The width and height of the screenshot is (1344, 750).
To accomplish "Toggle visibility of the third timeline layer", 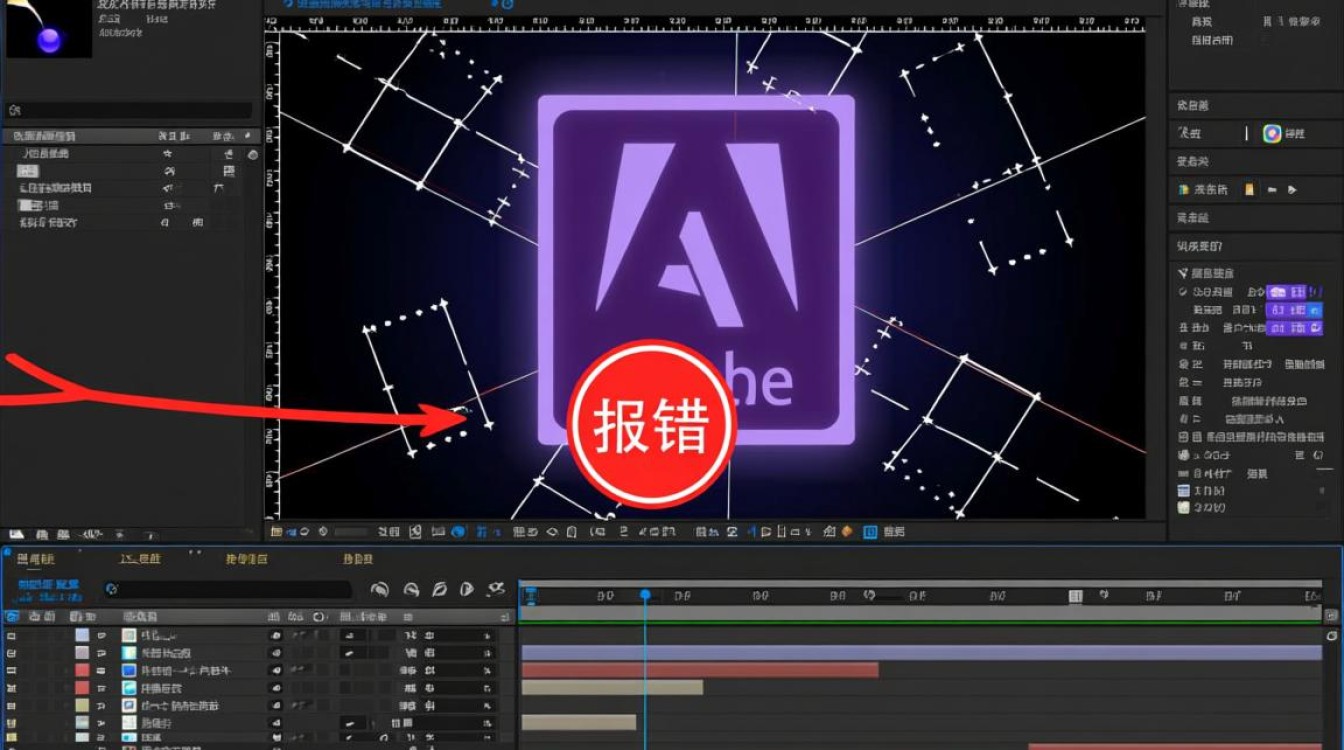I will (x=12, y=670).
